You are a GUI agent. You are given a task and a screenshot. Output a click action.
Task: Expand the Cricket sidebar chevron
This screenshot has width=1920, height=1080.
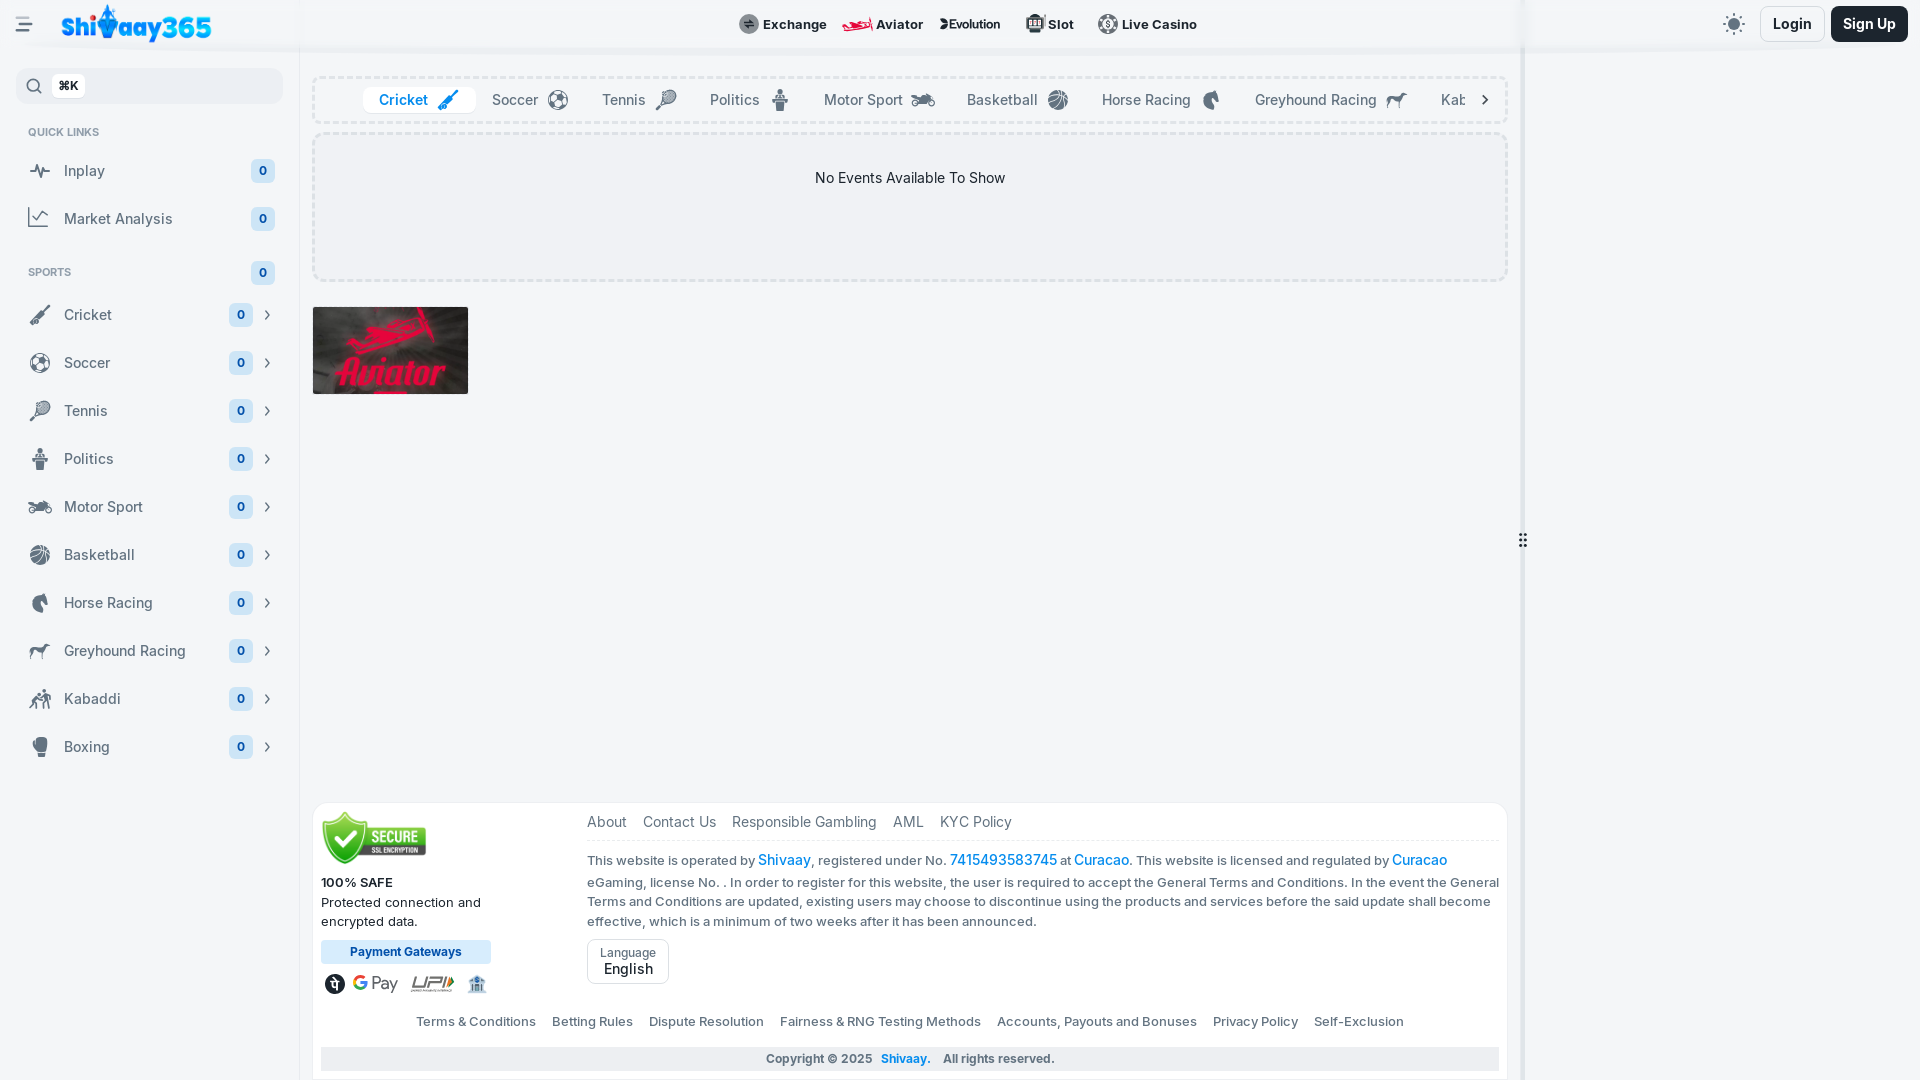point(267,315)
